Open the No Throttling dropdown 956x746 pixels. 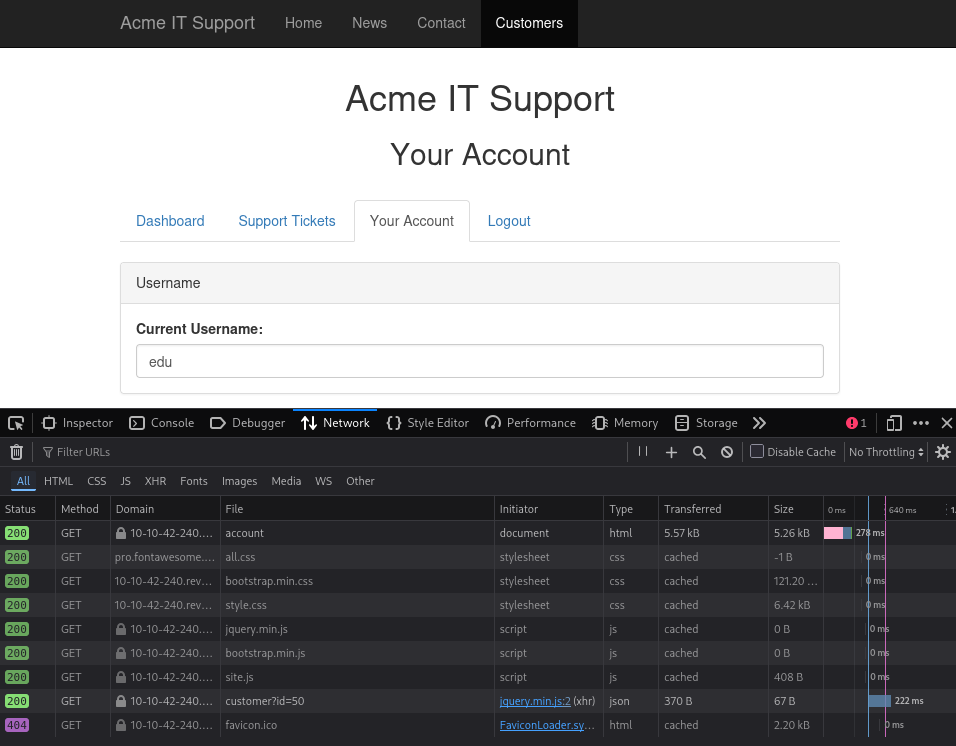tap(886, 452)
